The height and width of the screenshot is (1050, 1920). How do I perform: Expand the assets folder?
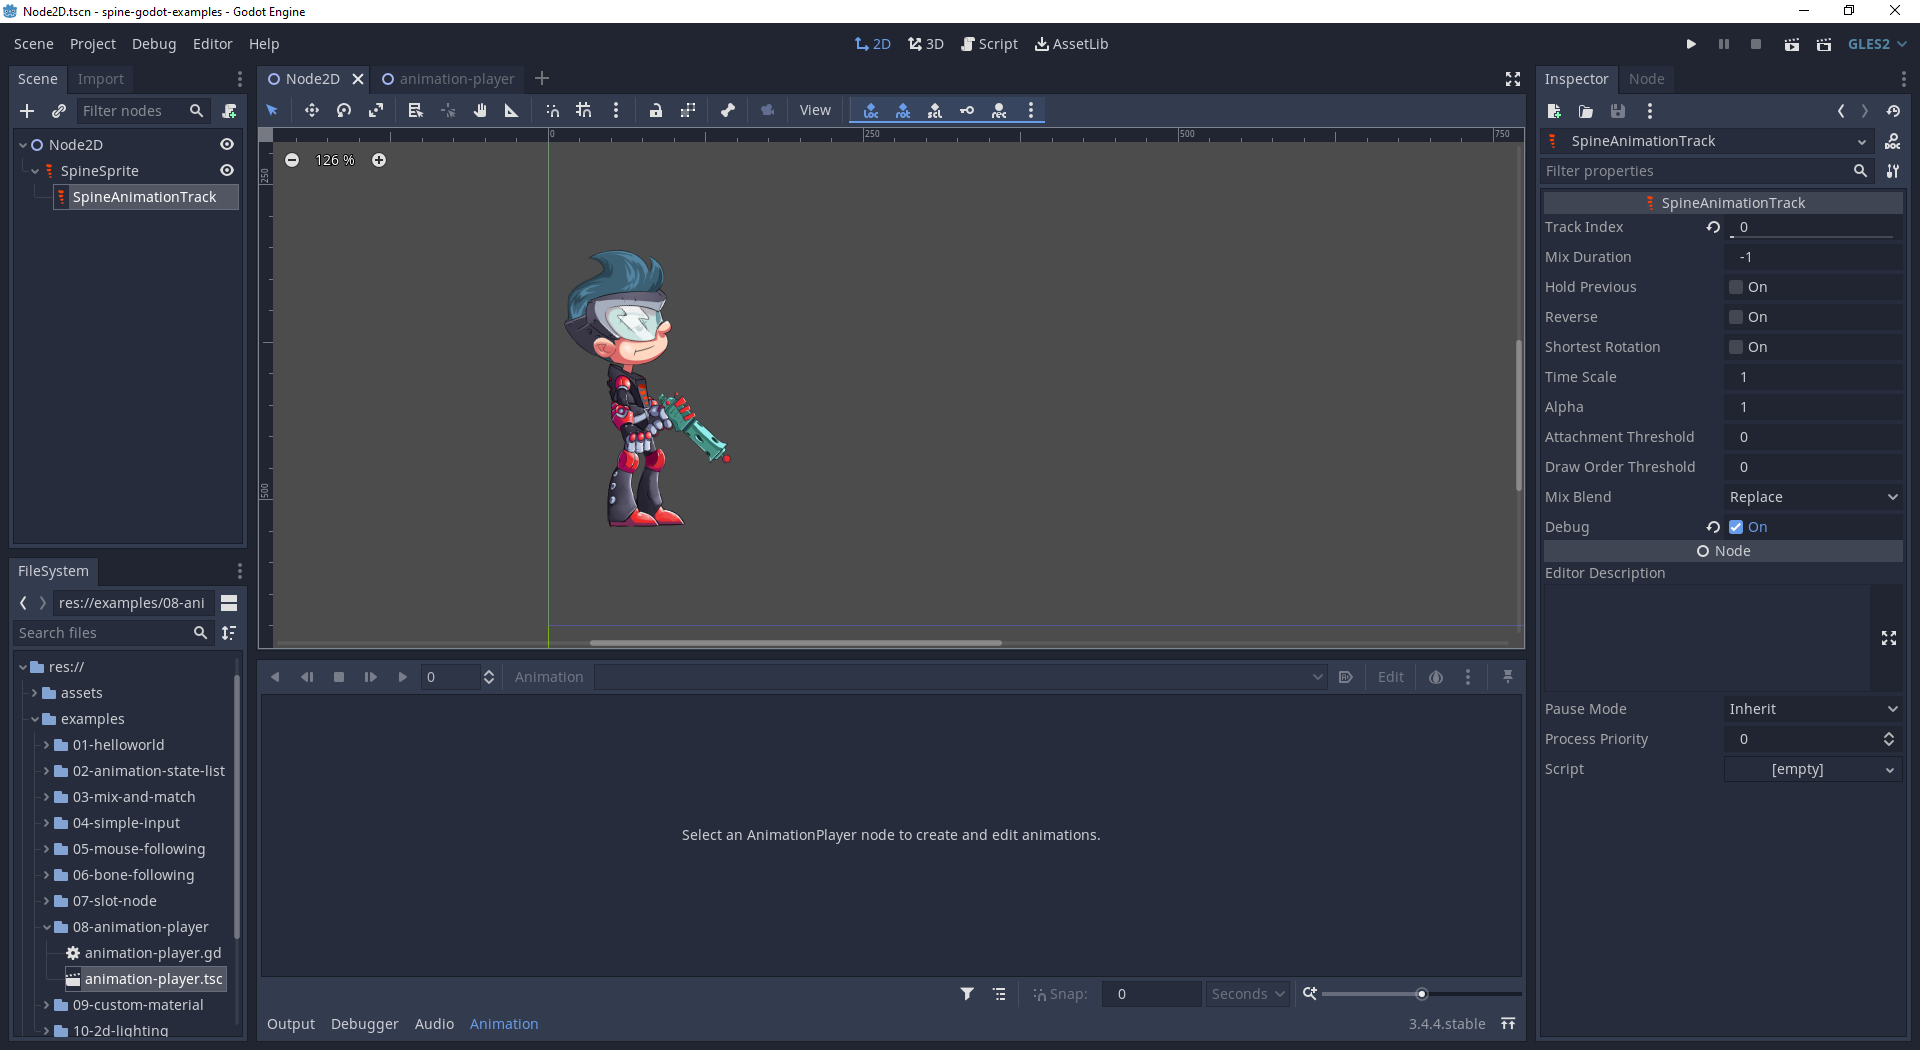point(34,693)
